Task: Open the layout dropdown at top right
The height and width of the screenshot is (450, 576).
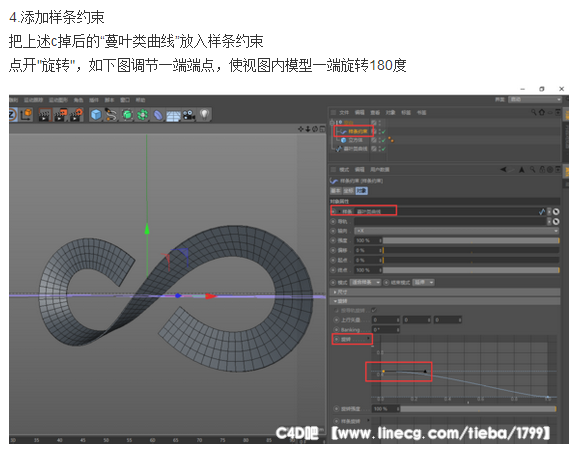Action: (535, 100)
